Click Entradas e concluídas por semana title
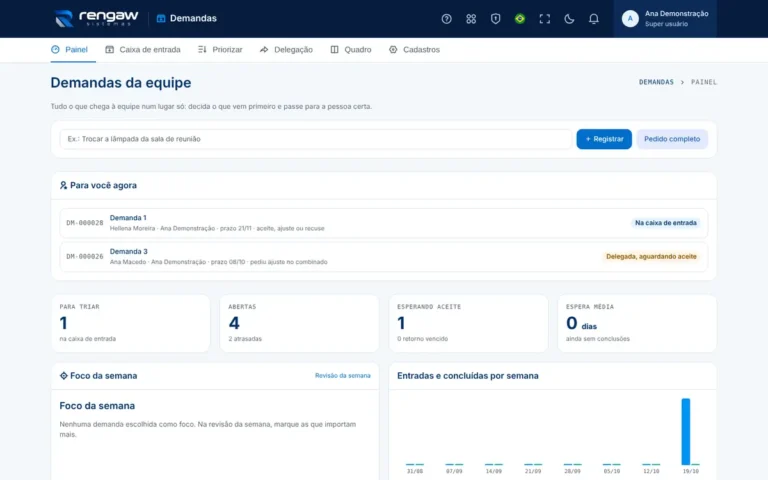Viewport: 768px width, 480px height. pyautogui.click(x=468, y=376)
